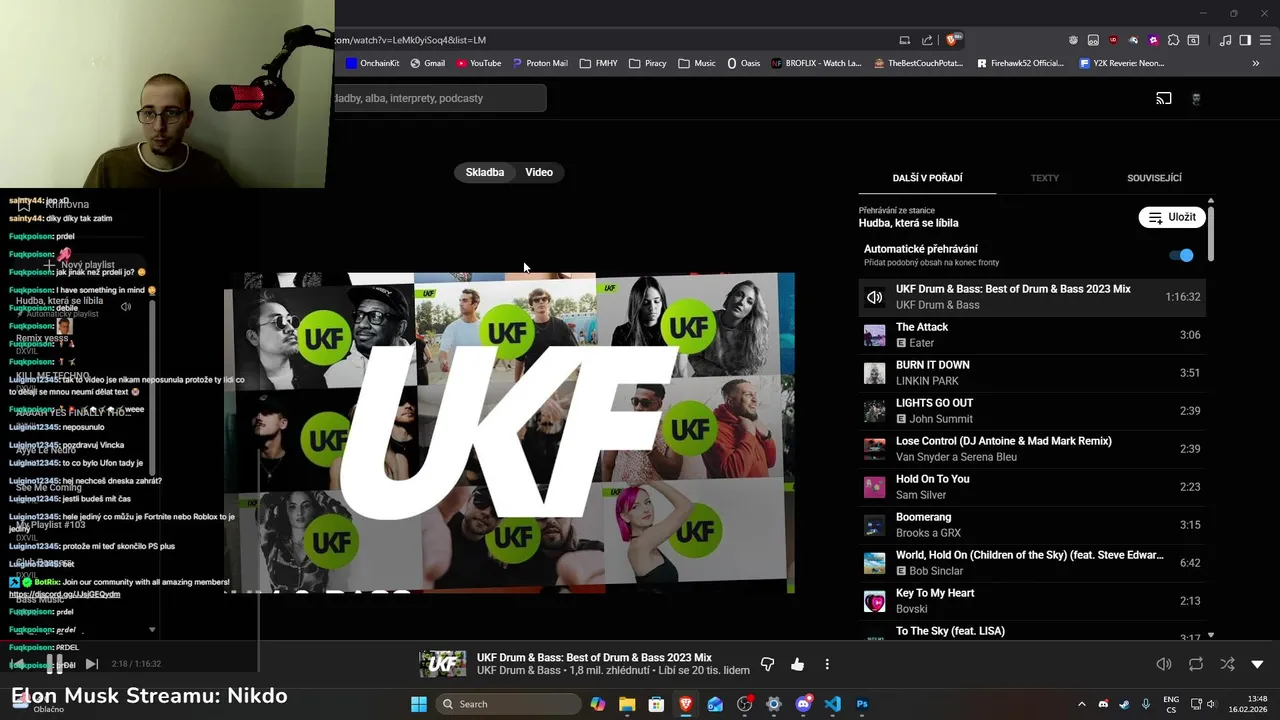Click the install app icon in address bar
Image resolution: width=1280 pixels, height=720 pixels.
(904, 40)
